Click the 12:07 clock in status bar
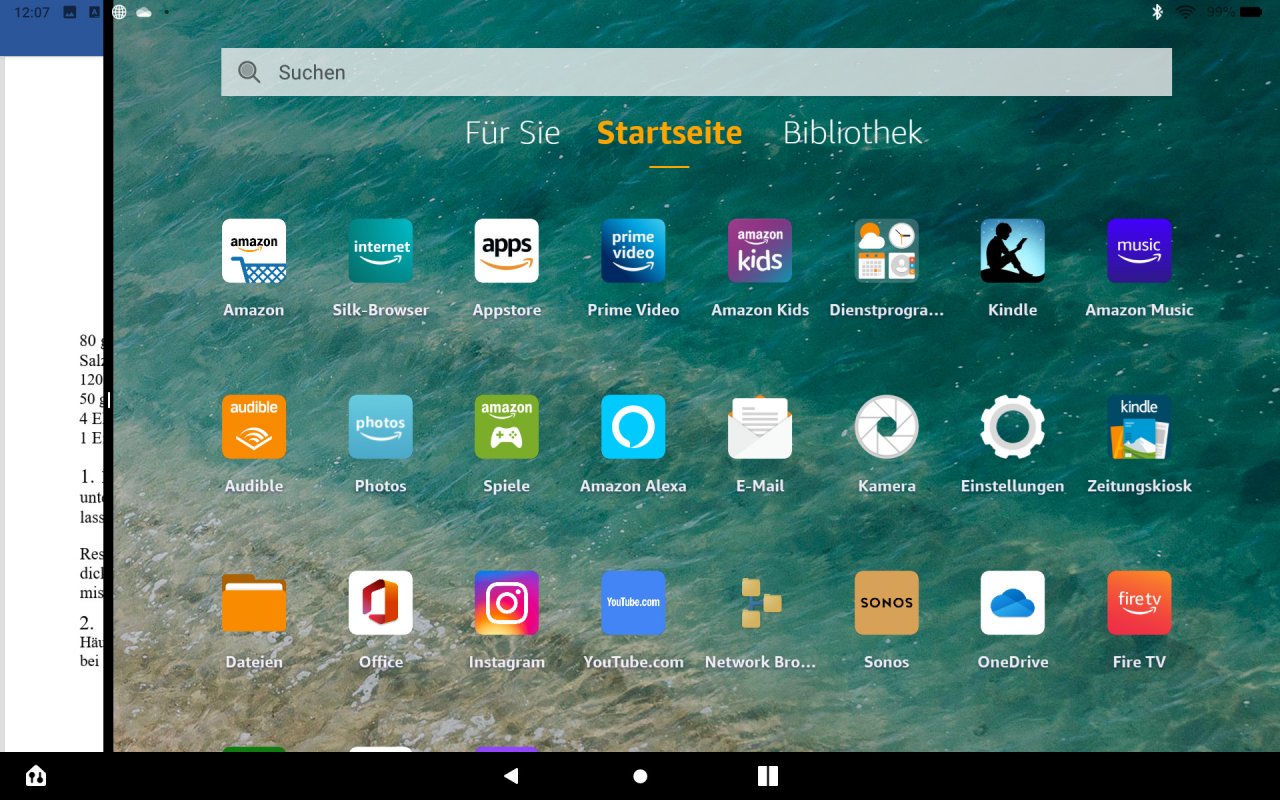The width and height of the screenshot is (1280, 800). point(32,12)
